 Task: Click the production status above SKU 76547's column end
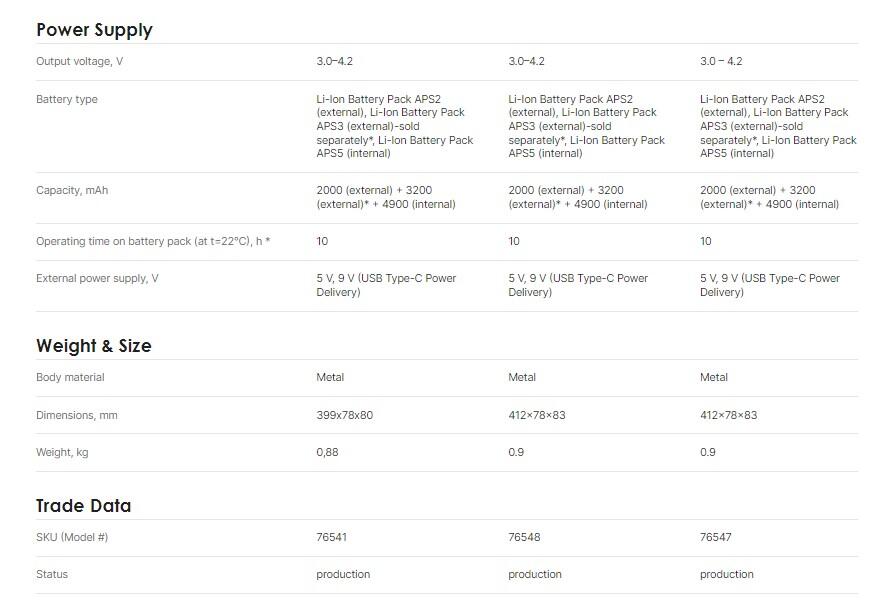(727, 575)
